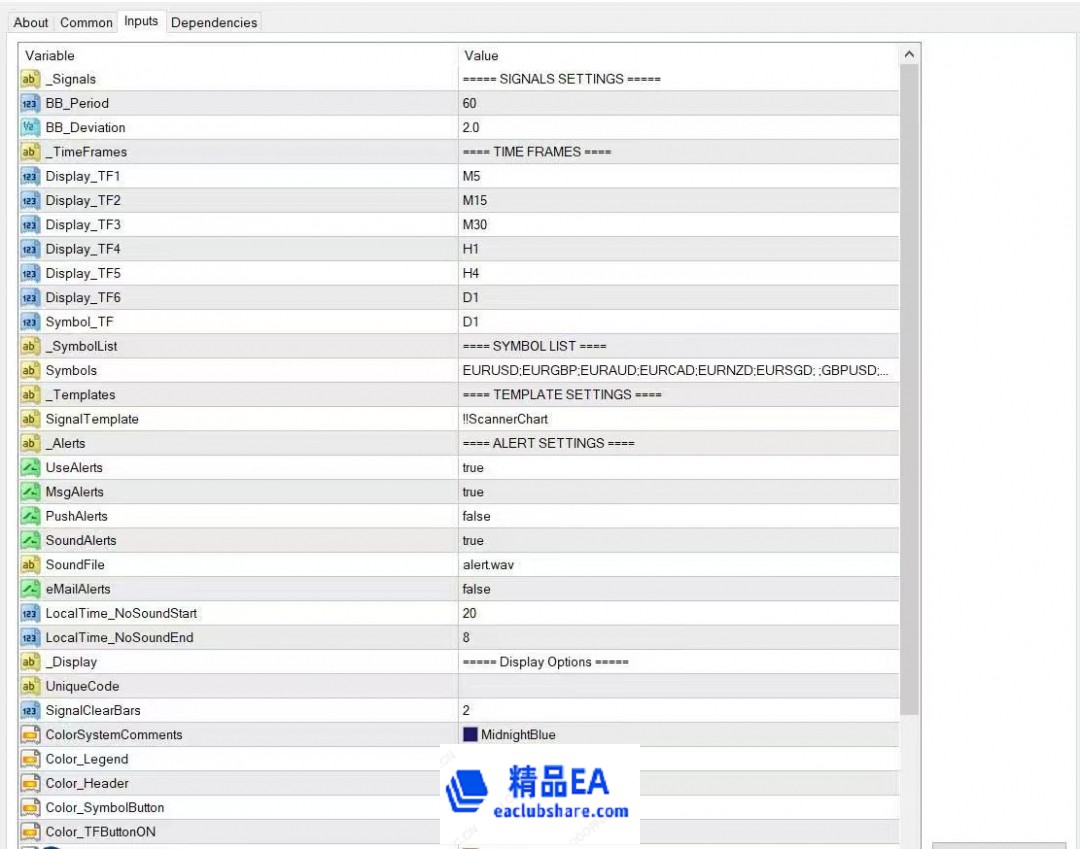Click the scrollbar up arrow
This screenshot has width=1080, height=849.
[x=909, y=55]
